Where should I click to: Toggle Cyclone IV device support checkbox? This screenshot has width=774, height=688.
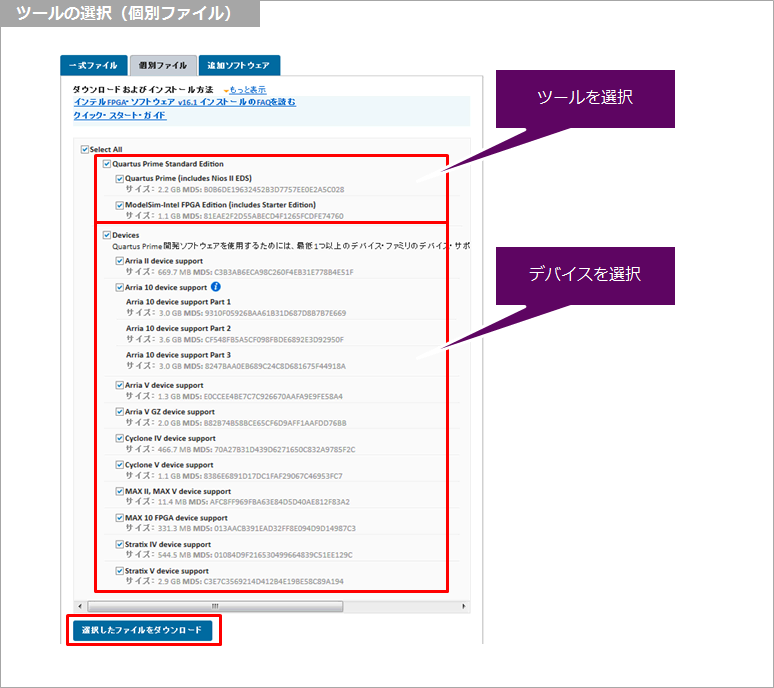tap(119, 438)
